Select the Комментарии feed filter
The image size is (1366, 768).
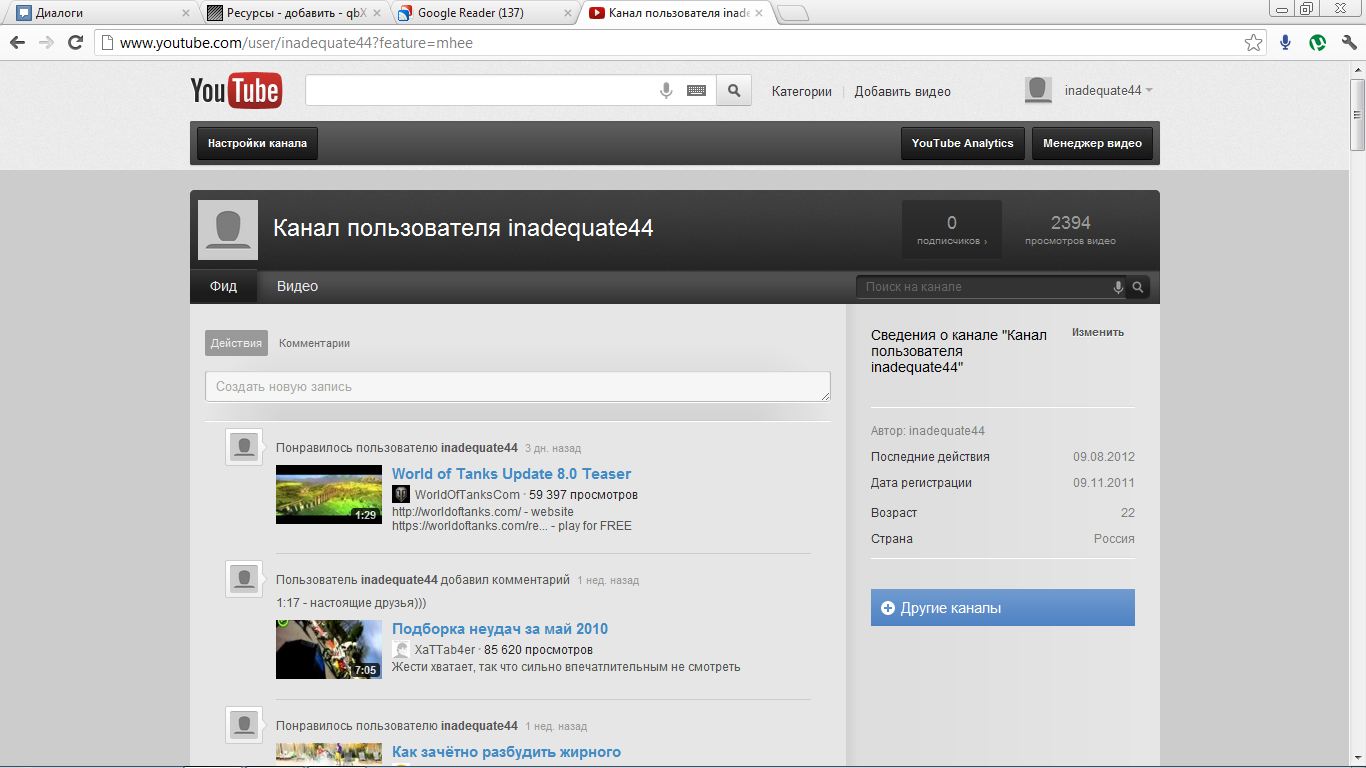(x=314, y=343)
